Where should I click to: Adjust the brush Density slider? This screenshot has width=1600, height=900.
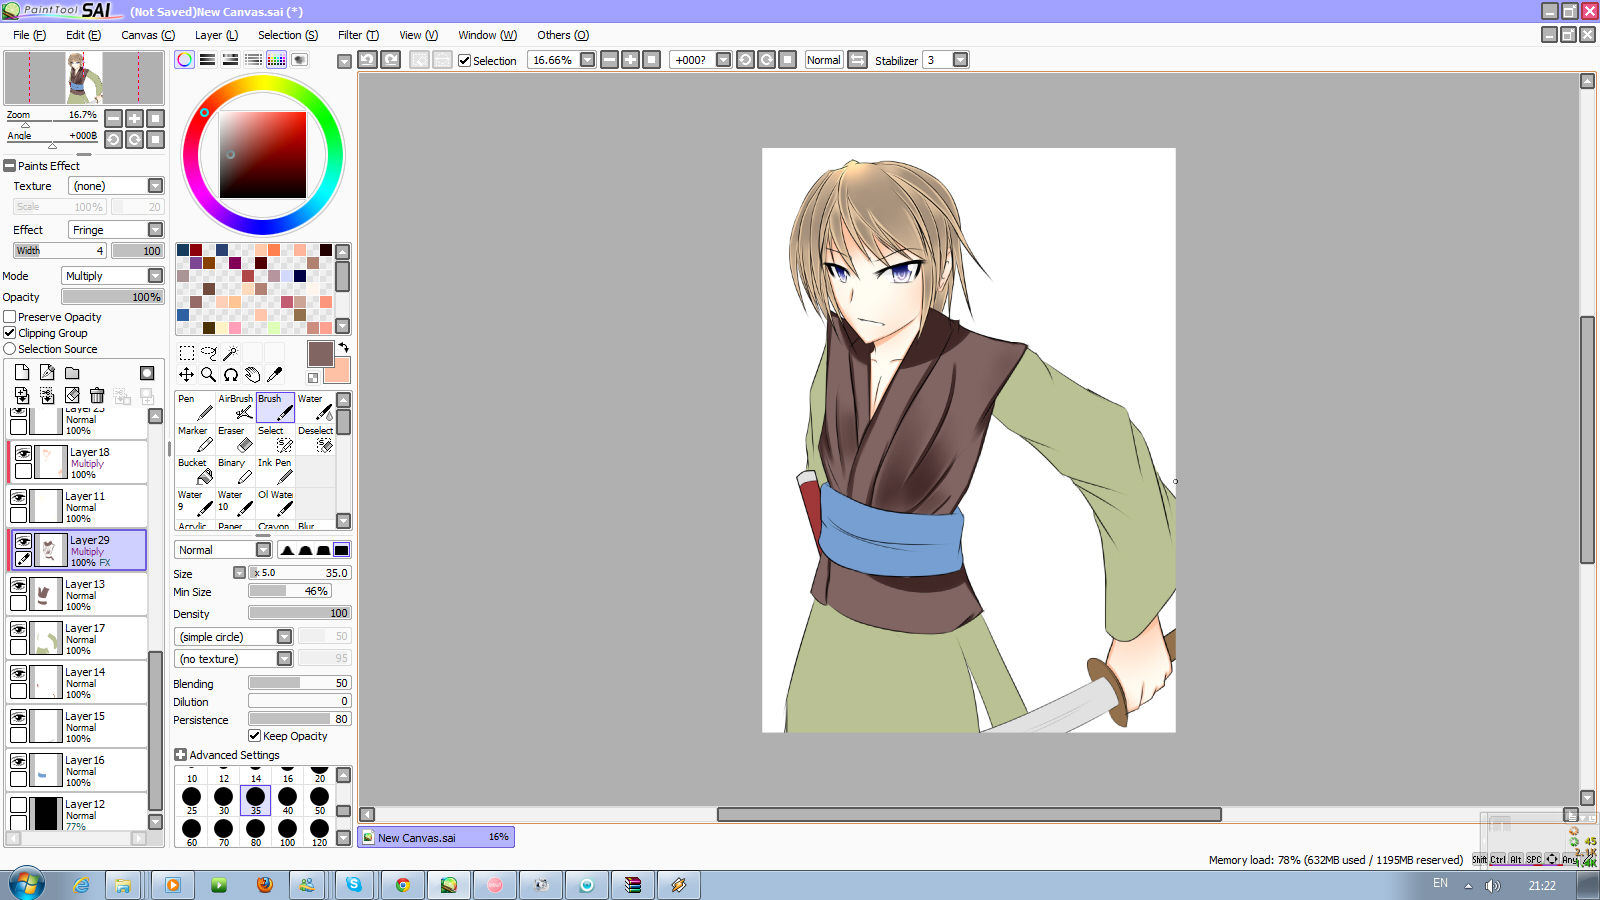pyautogui.click(x=300, y=613)
